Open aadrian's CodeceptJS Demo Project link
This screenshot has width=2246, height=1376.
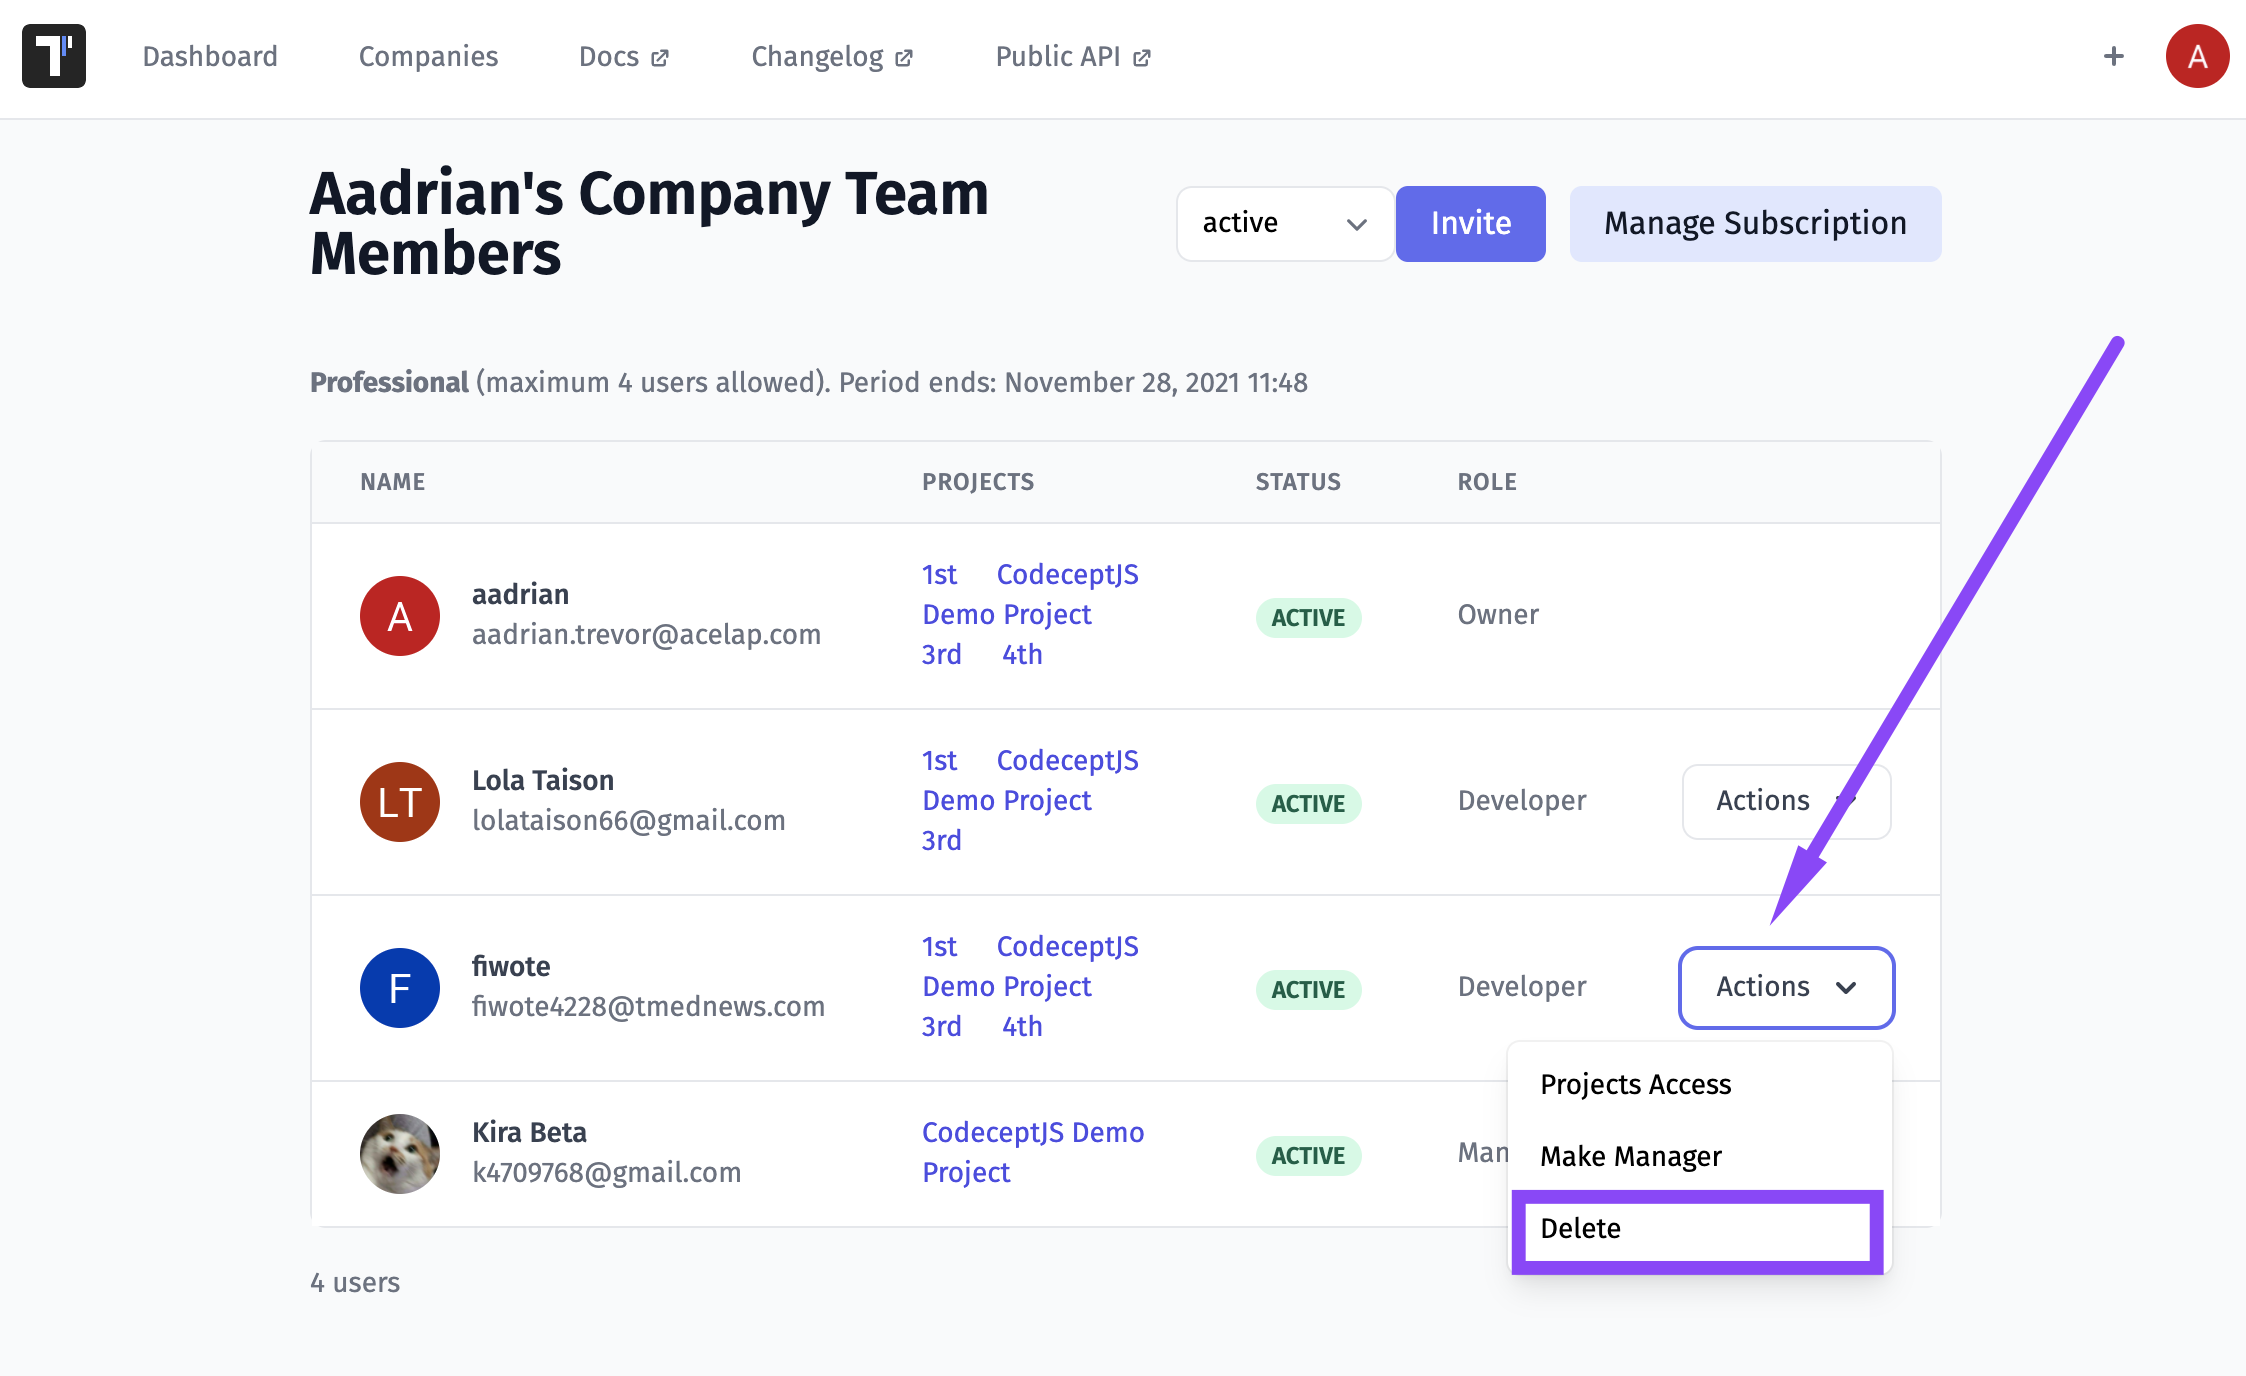tap(1030, 594)
